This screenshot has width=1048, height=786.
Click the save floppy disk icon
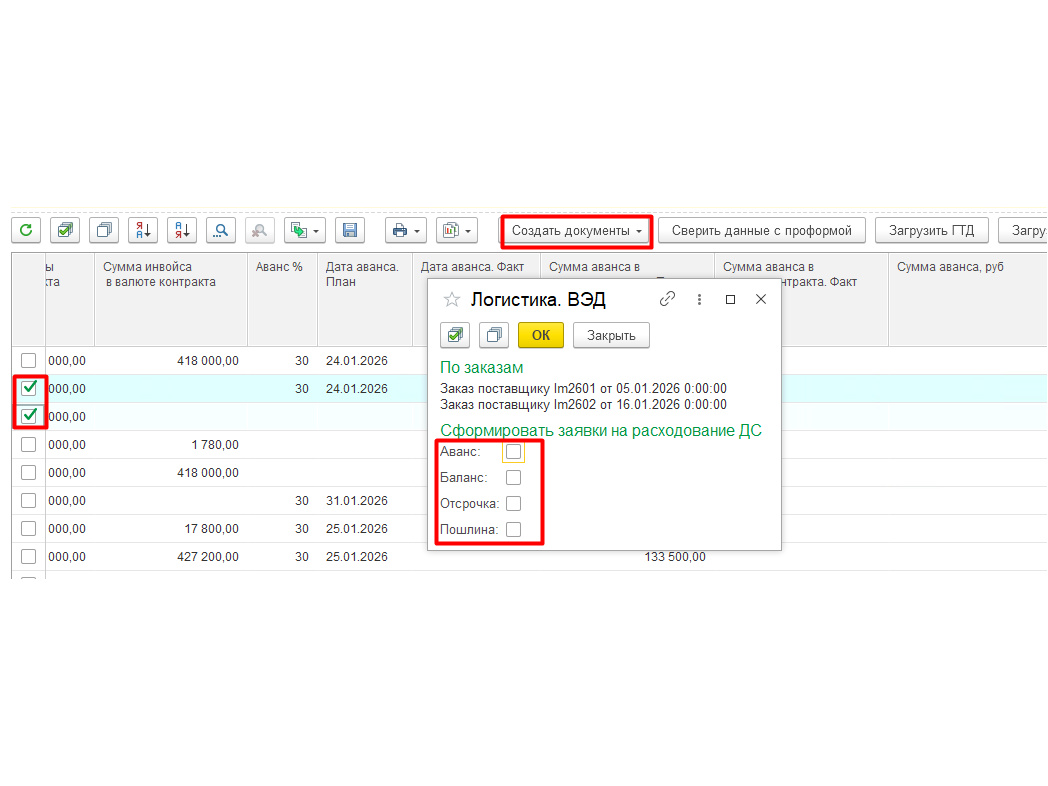[350, 231]
